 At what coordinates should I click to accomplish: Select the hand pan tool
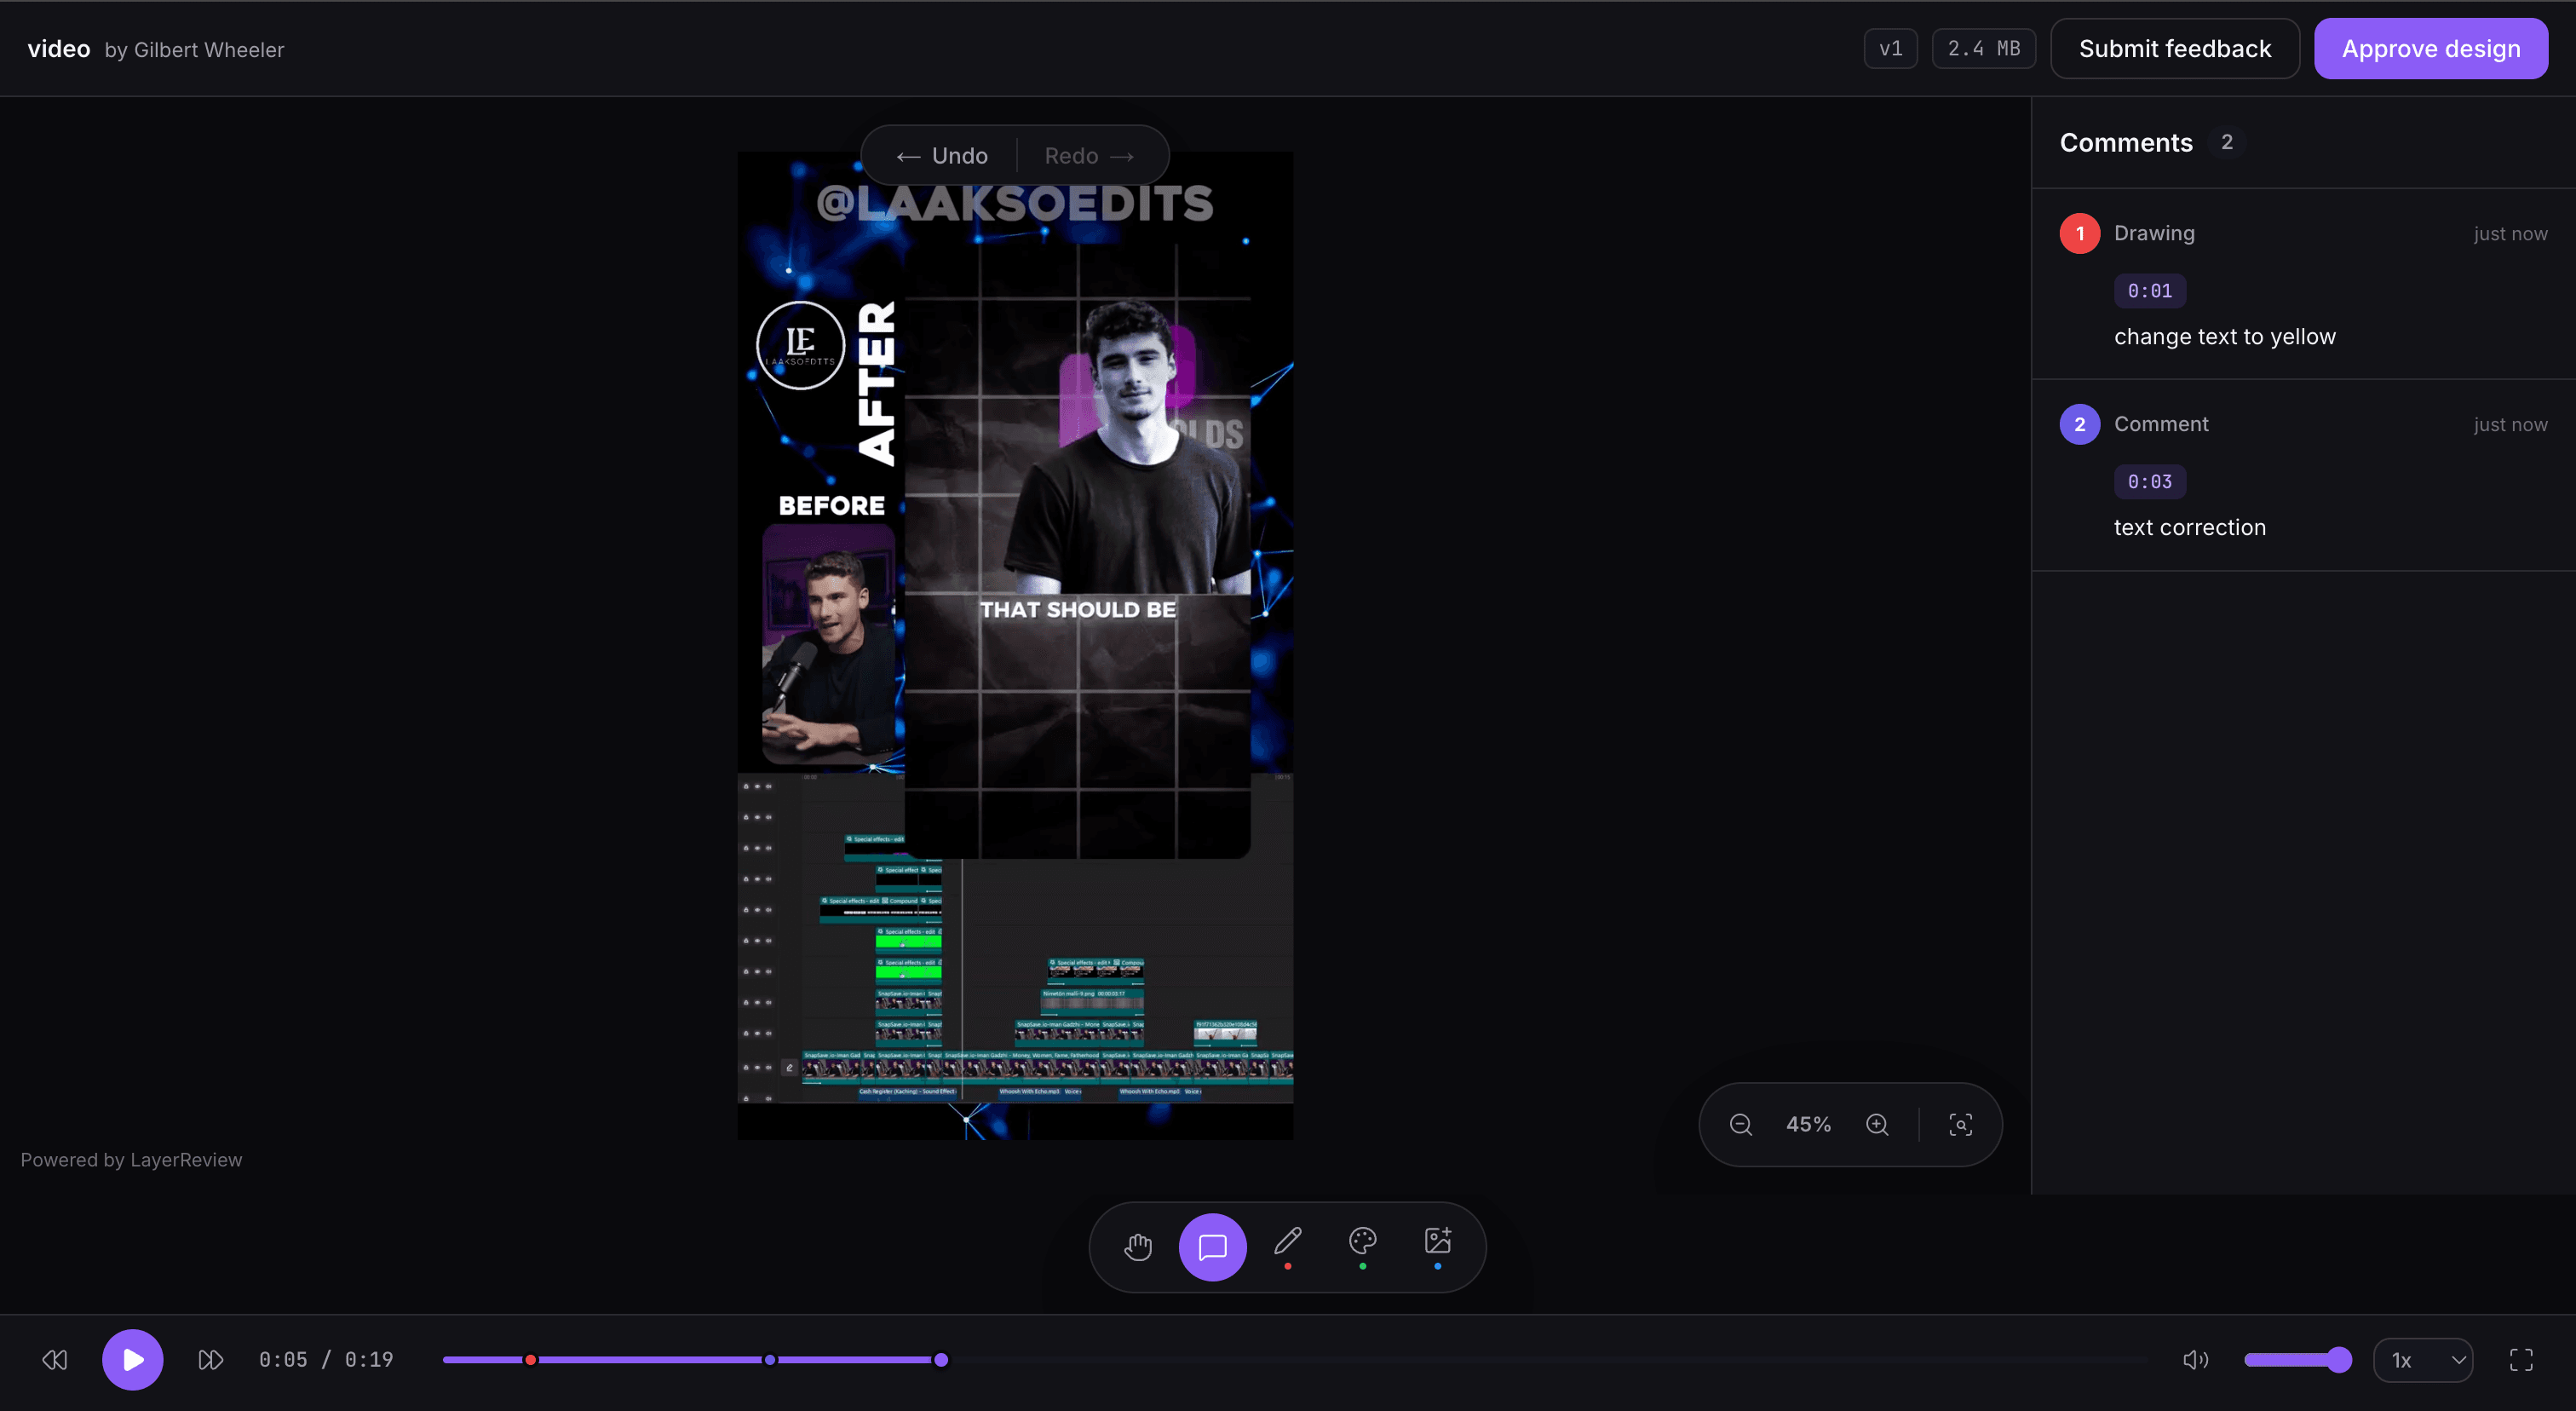1138,1246
